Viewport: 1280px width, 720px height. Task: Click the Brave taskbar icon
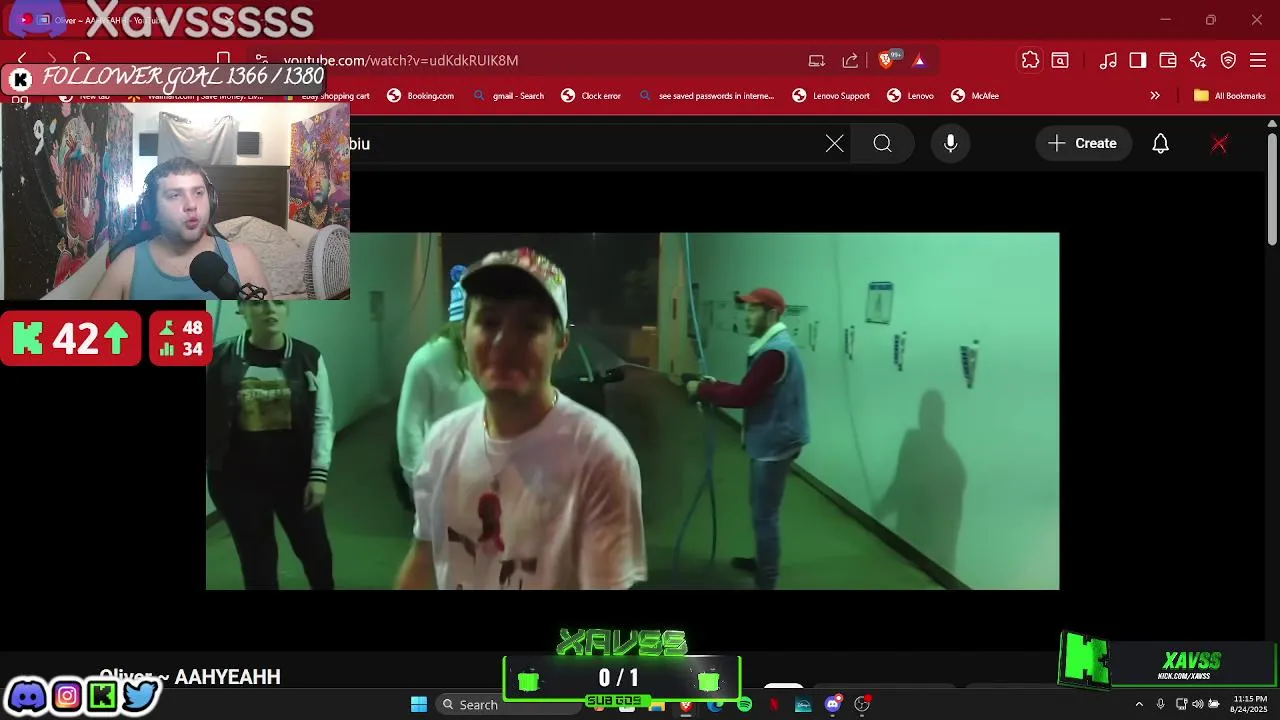tap(686, 704)
